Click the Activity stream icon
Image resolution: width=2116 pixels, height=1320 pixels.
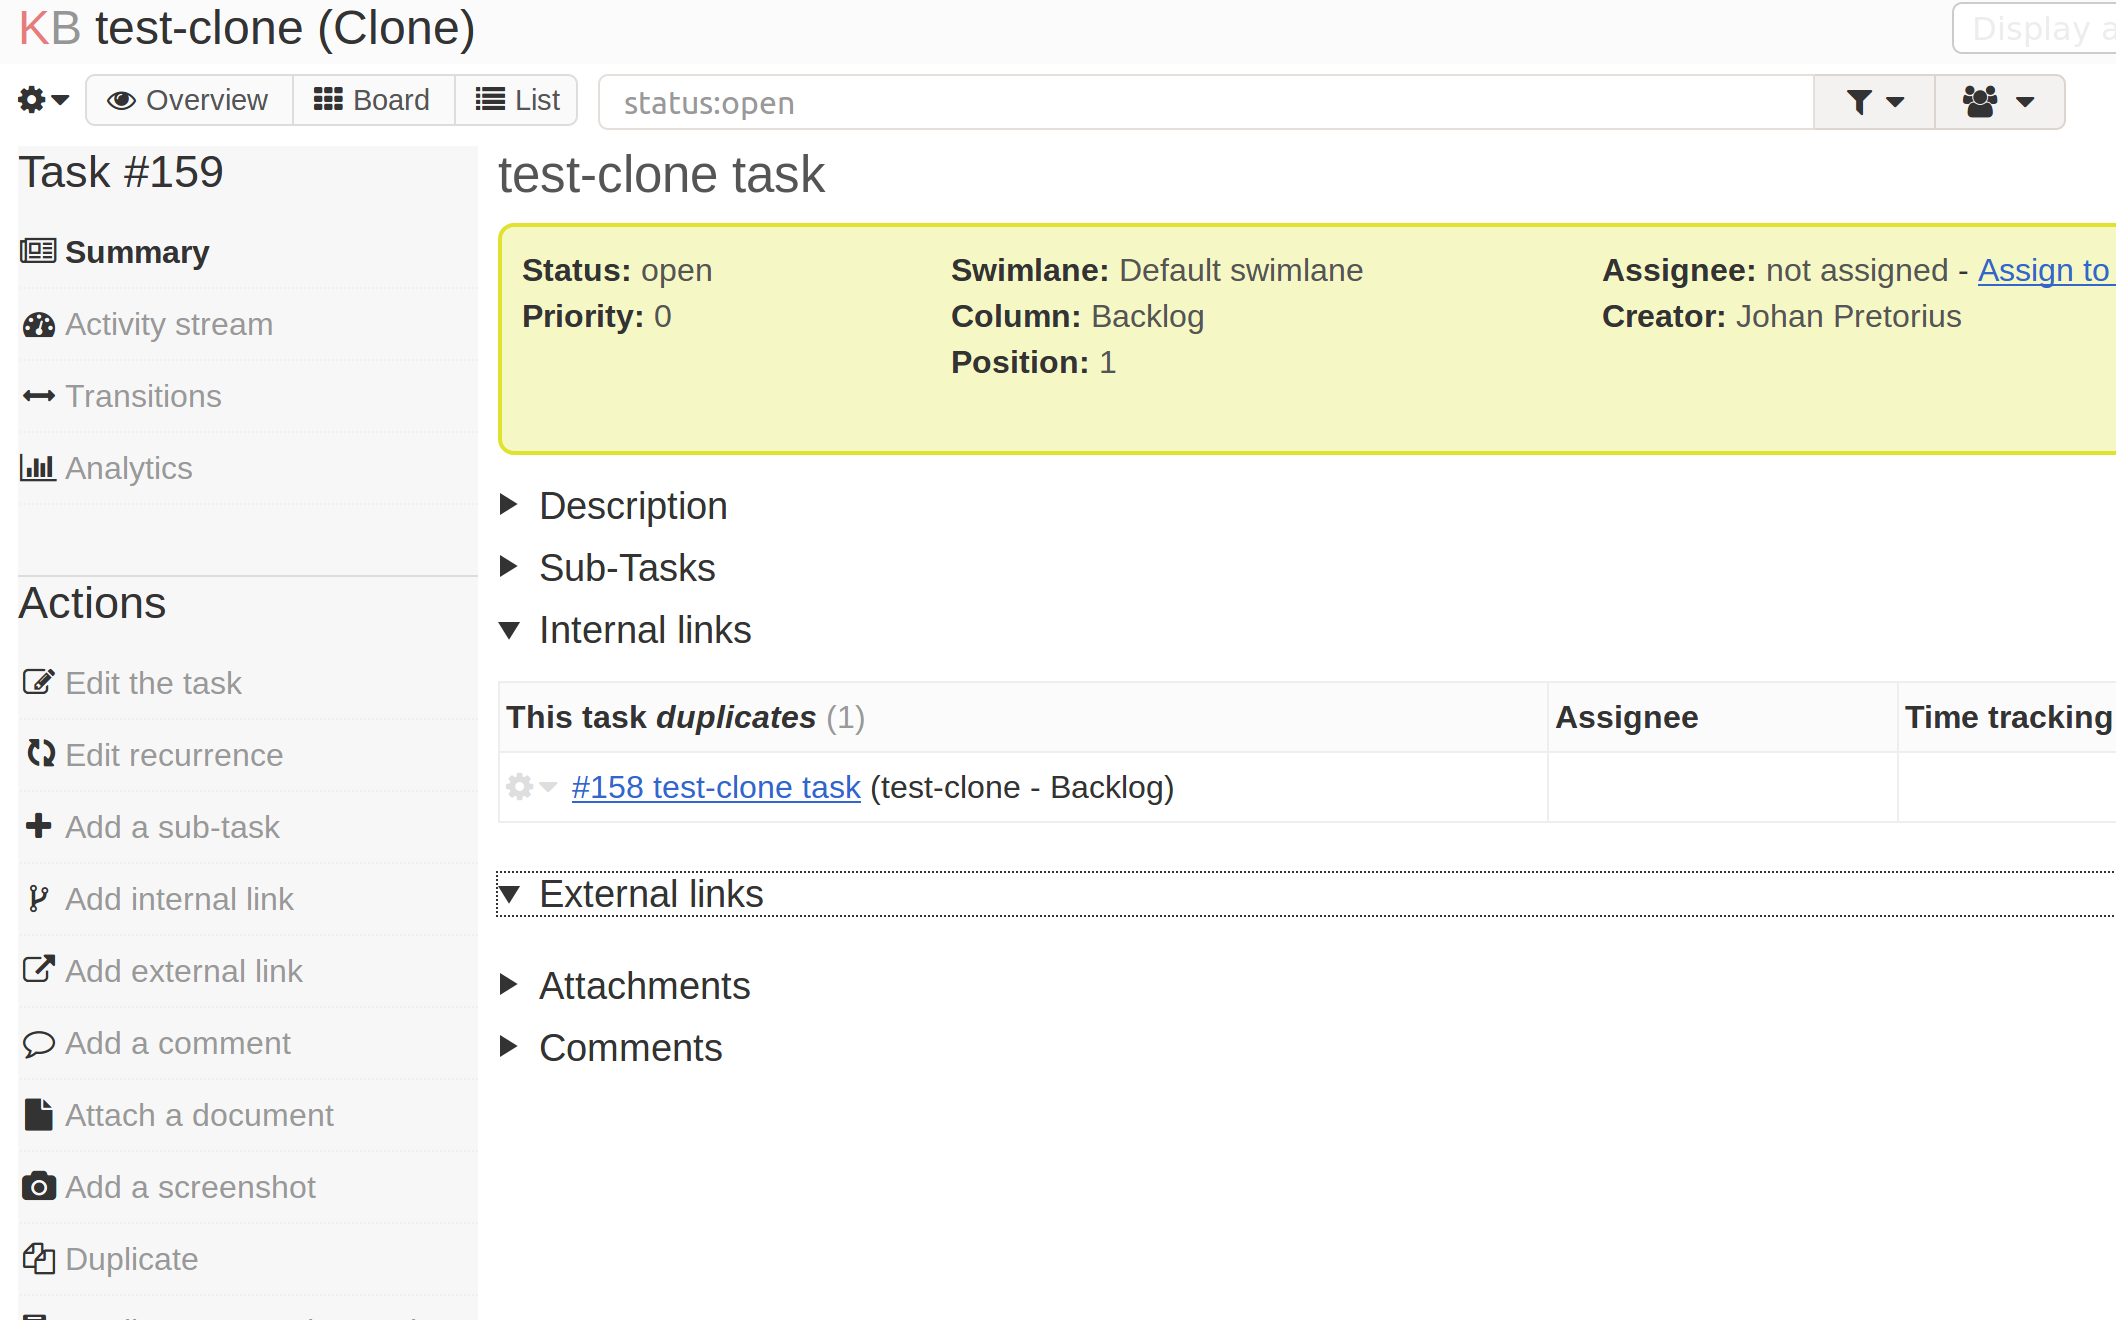(x=38, y=324)
